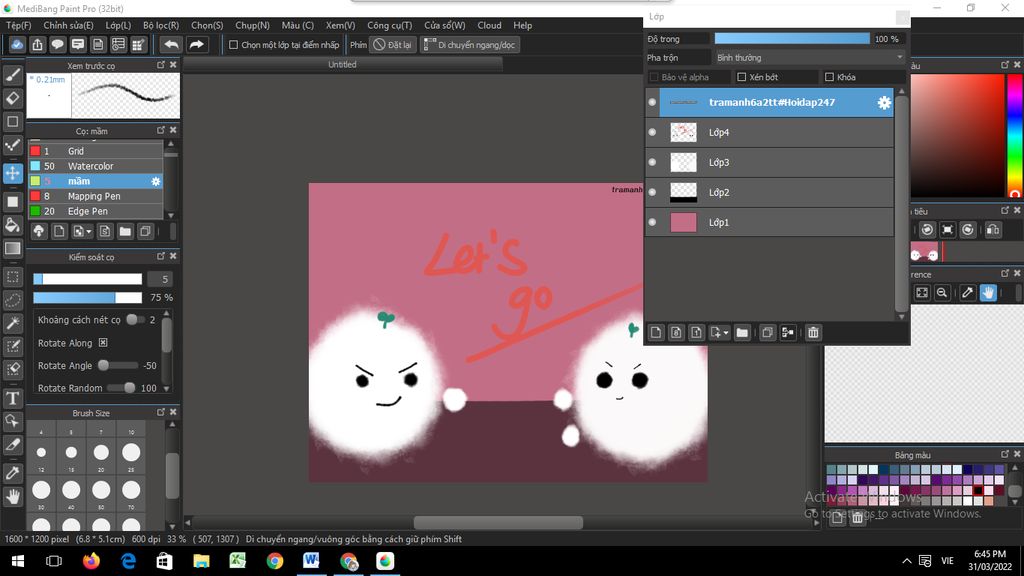Open the Tệp(F) menu
The width and height of the screenshot is (1024, 576).
point(18,25)
